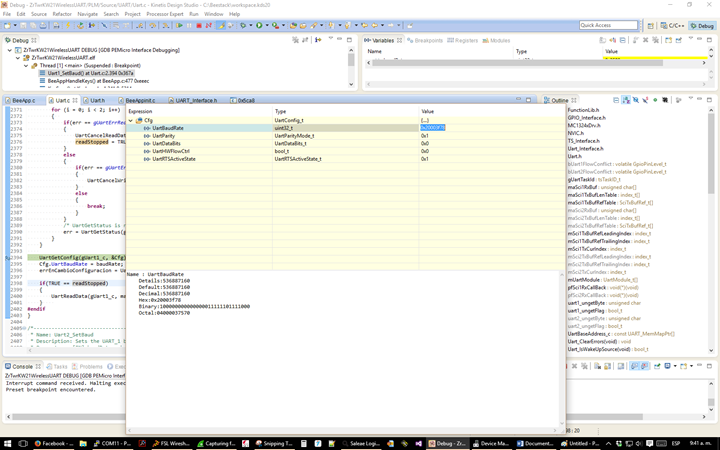Switch to the C/C++ perspective
The image size is (720, 450).
coord(673,26)
